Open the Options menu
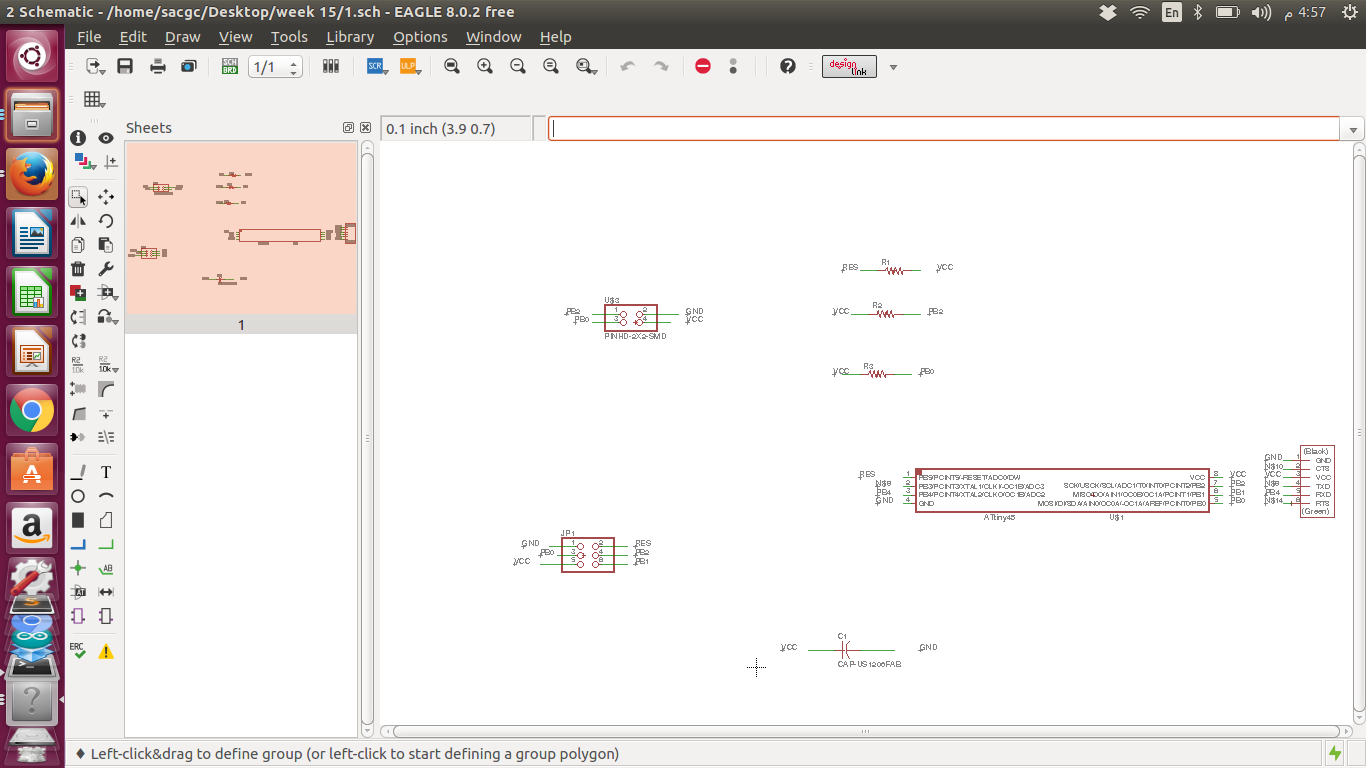 [420, 37]
